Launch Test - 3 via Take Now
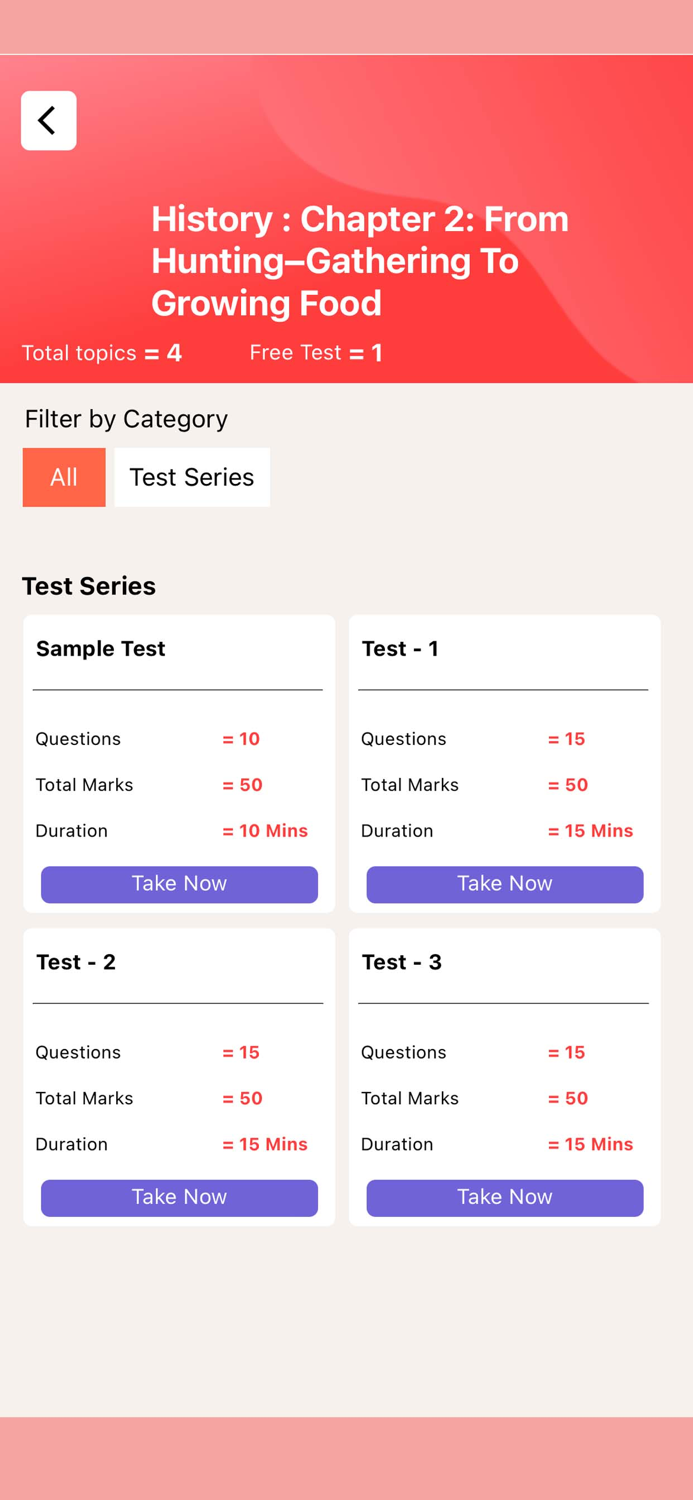Image resolution: width=693 pixels, height=1500 pixels. pos(504,1197)
